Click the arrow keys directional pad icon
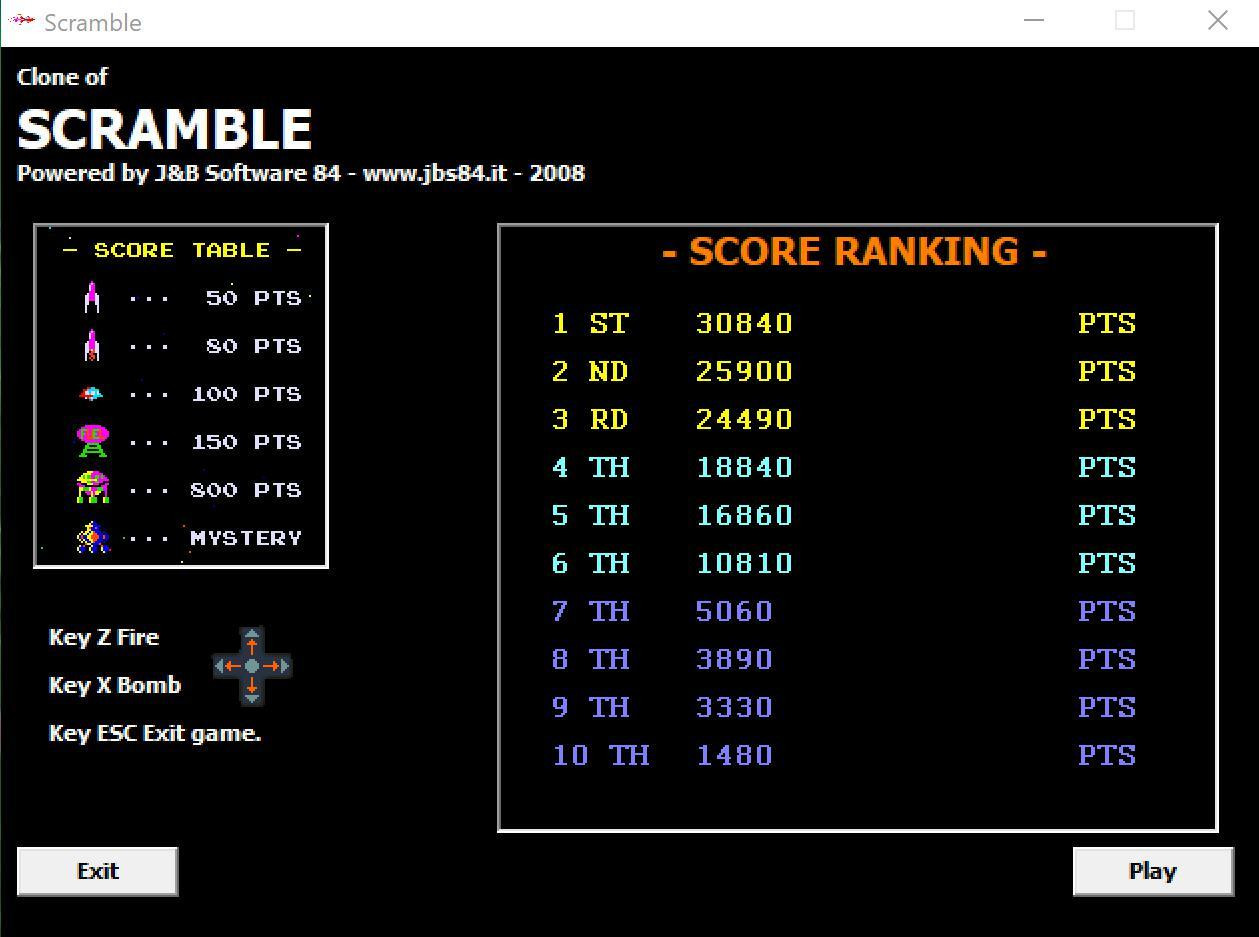This screenshot has width=1259, height=937. click(252, 665)
